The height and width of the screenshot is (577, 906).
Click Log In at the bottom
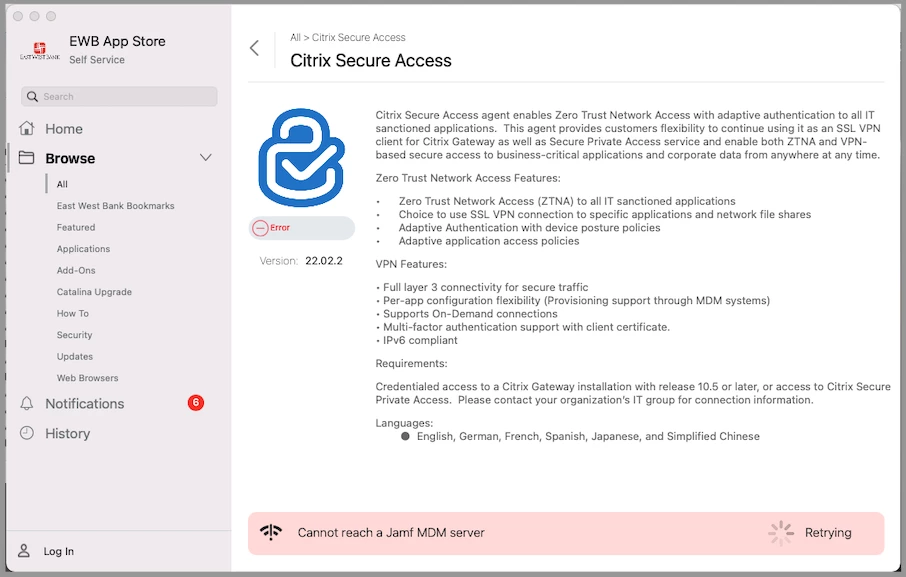[59, 551]
